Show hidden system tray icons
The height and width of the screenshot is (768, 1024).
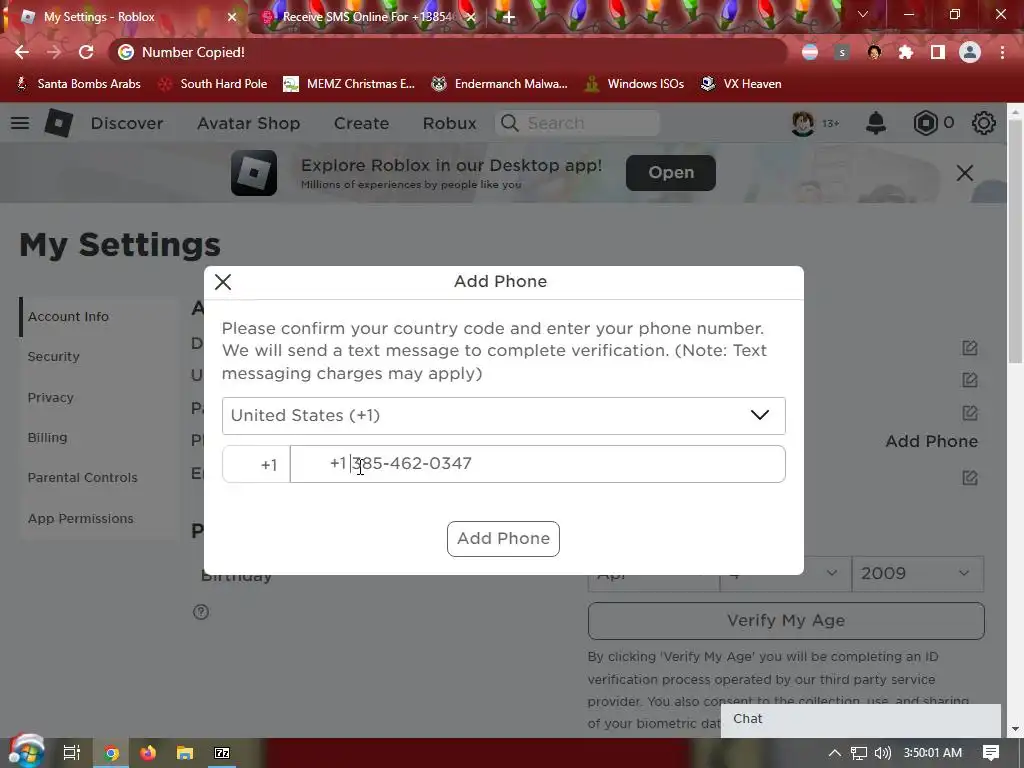pos(835,753)
